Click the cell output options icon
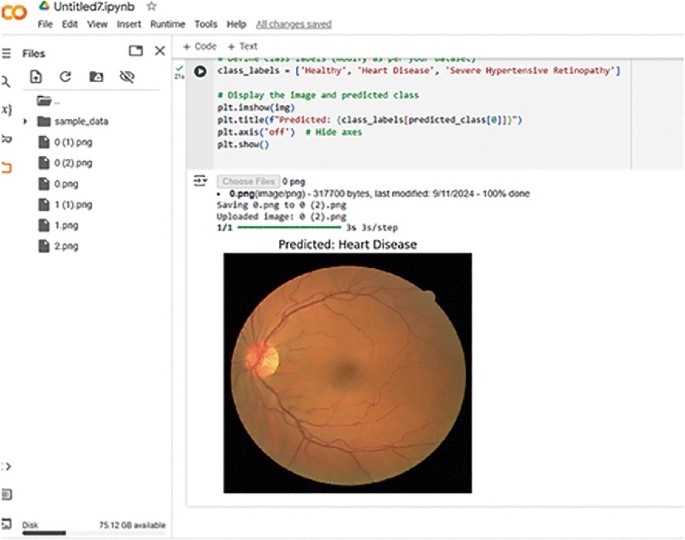 [x=200, y=181]
